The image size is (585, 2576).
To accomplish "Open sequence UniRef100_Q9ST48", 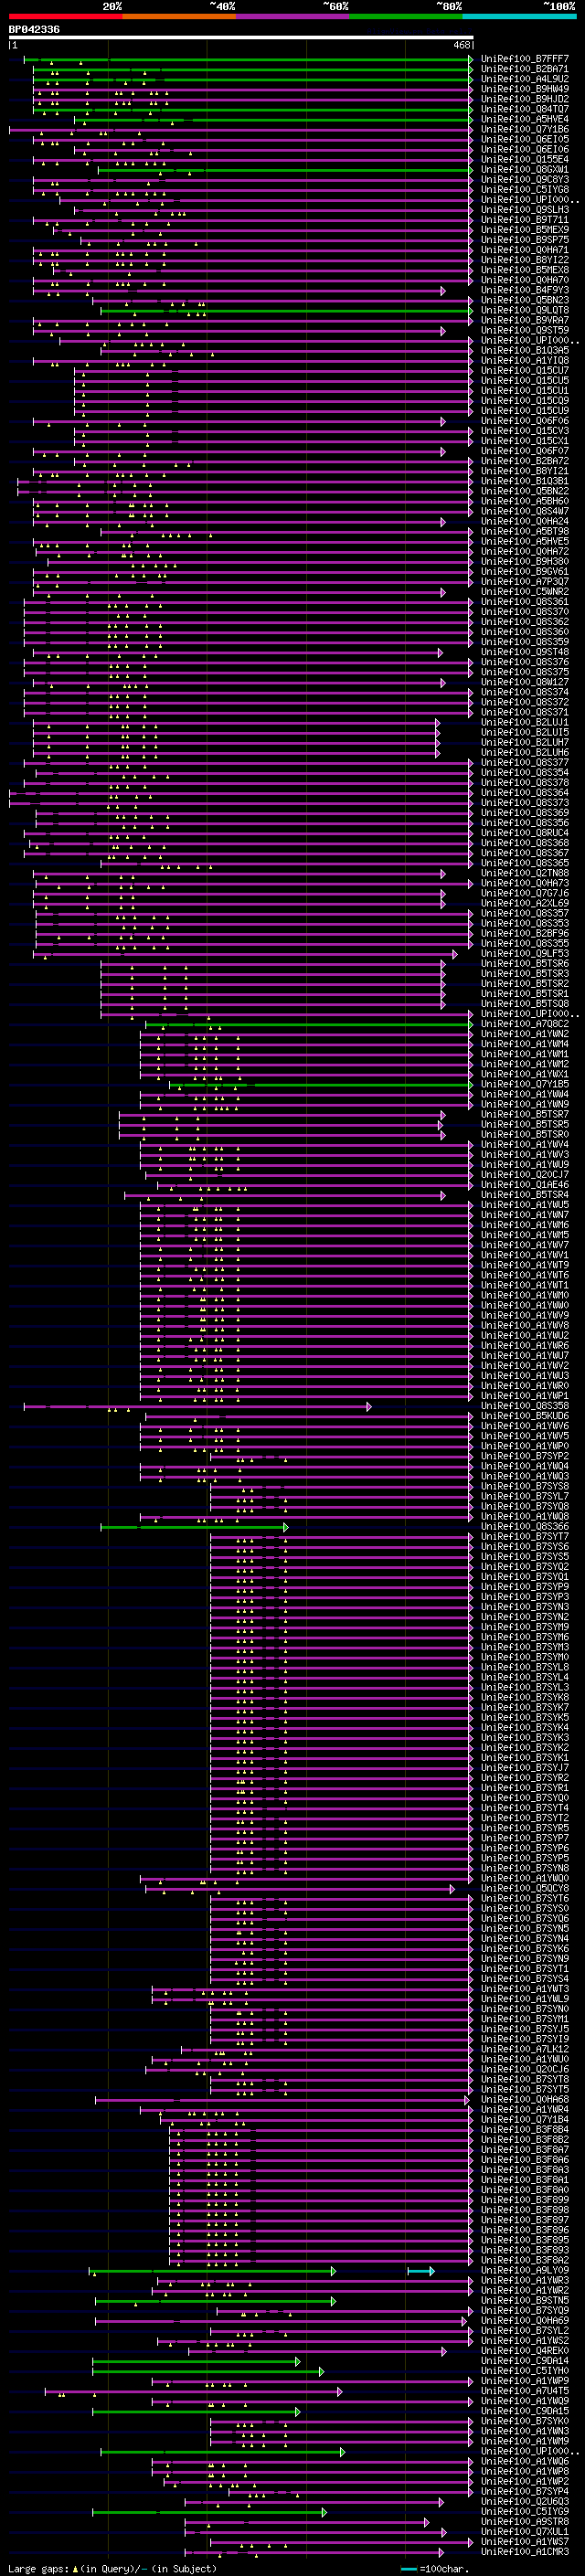I will click(525, 652).
